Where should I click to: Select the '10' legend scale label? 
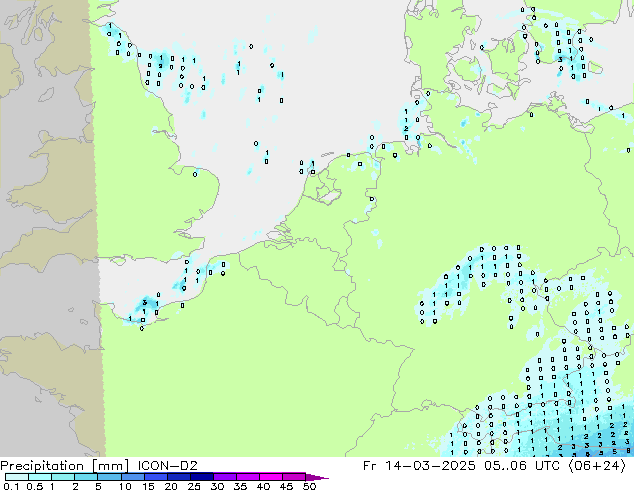pos(125,486)
